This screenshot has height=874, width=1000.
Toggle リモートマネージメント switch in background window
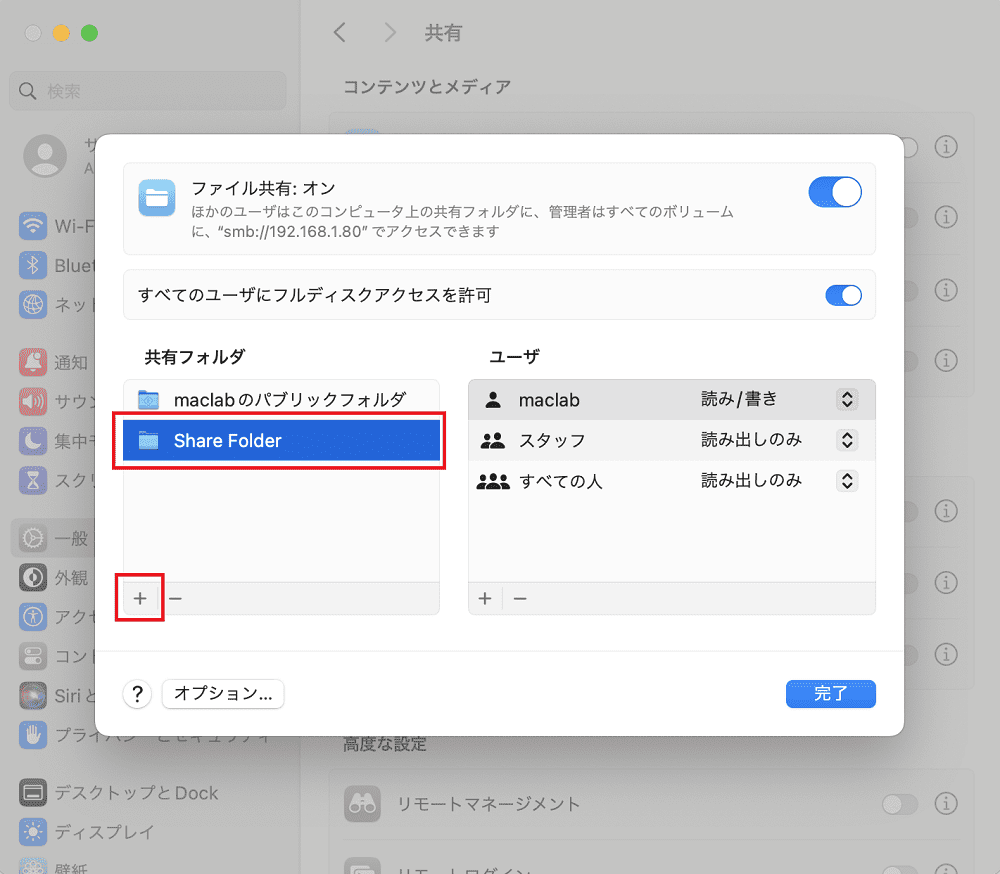[900, 804]
